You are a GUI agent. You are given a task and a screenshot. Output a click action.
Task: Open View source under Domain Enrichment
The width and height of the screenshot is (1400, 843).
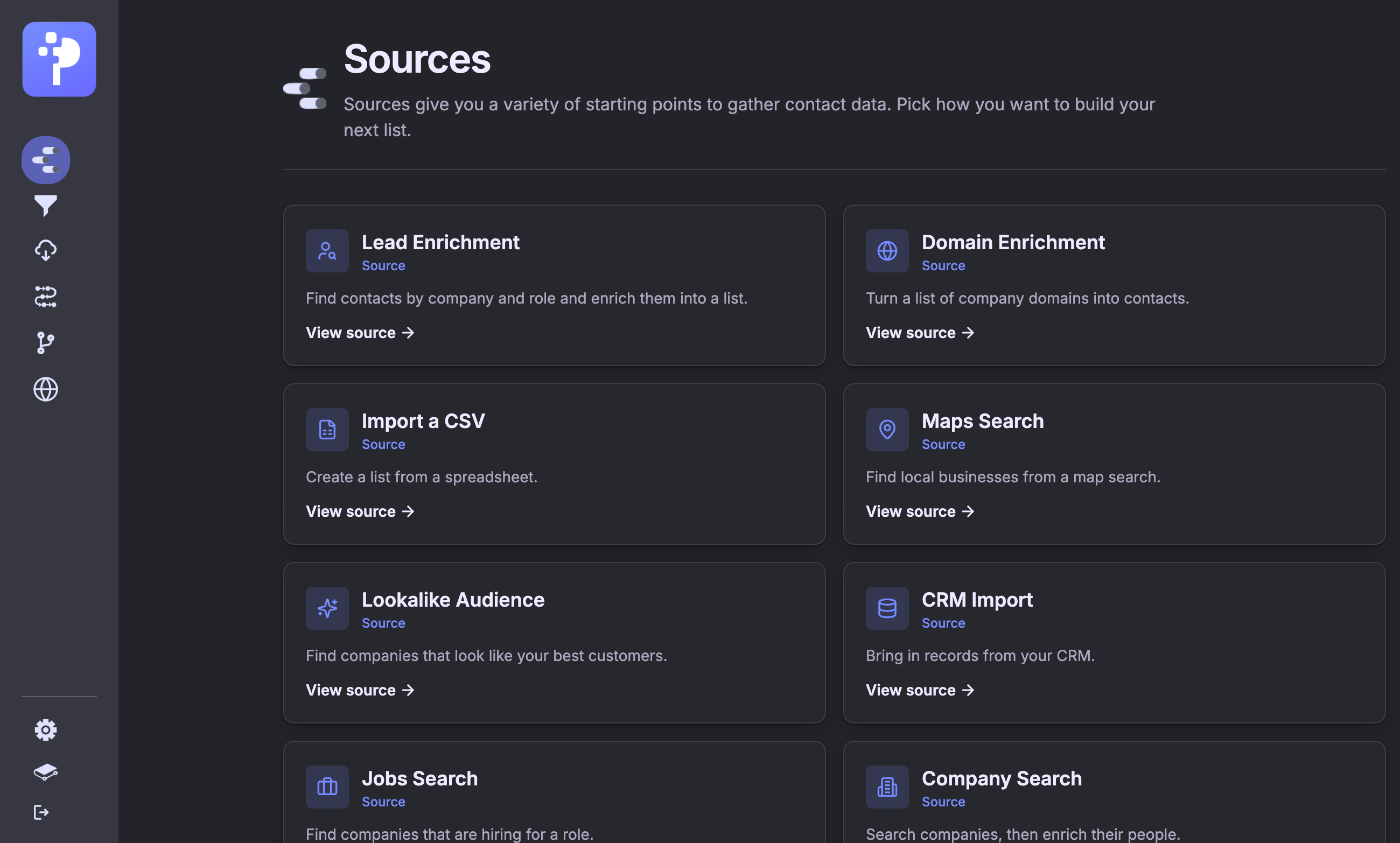click(920, 333)
